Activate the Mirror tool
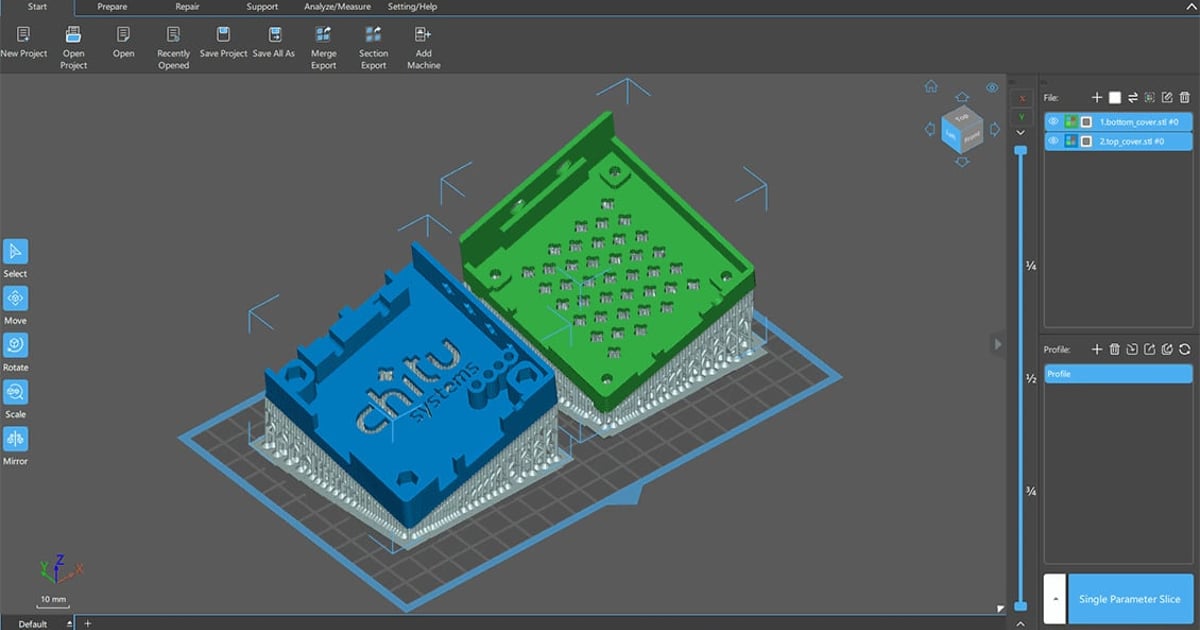Image resolution: width=1200 pixels, height=630 pixels. click(x=16, y=439)
